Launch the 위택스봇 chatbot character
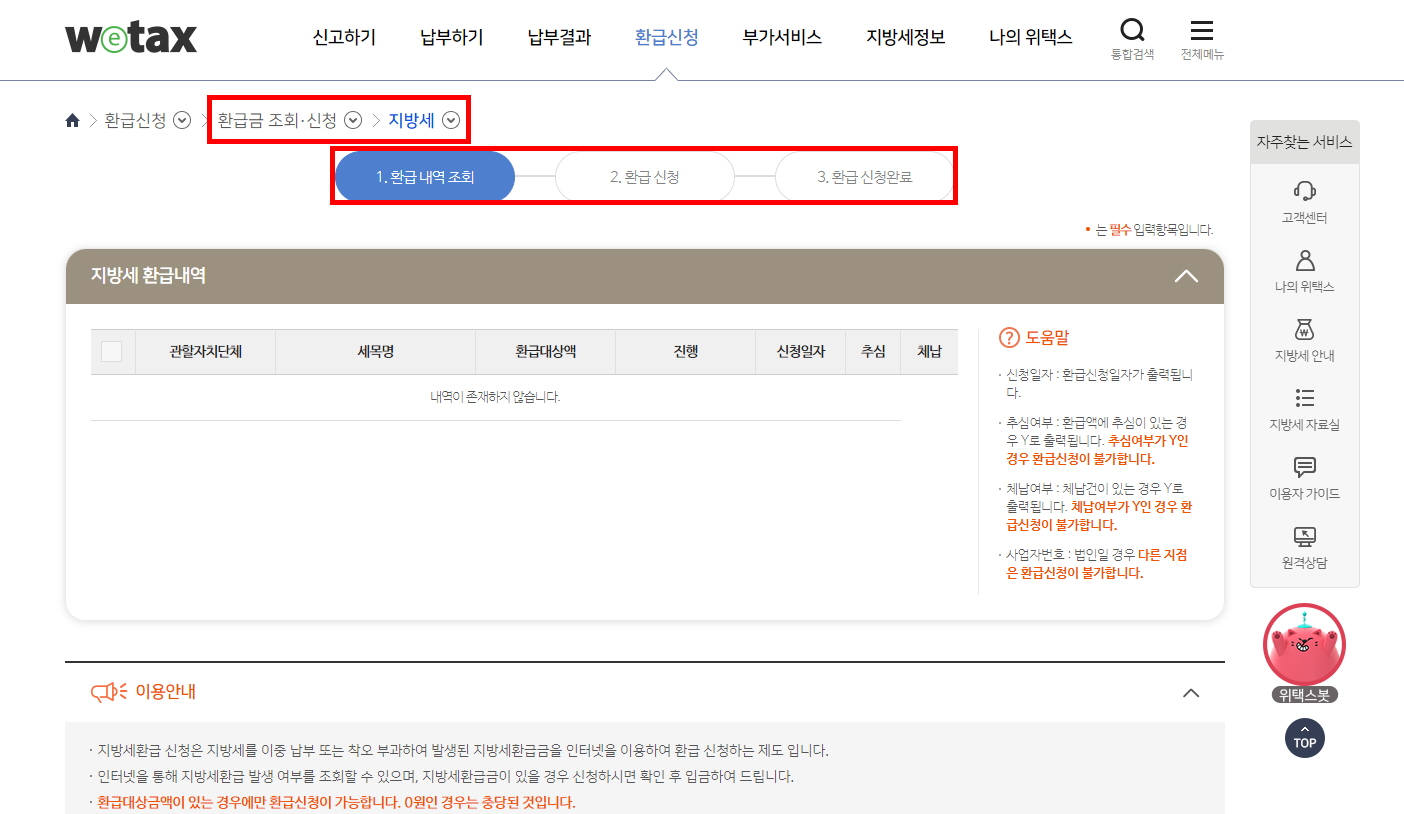 [x=1304, y=646]
